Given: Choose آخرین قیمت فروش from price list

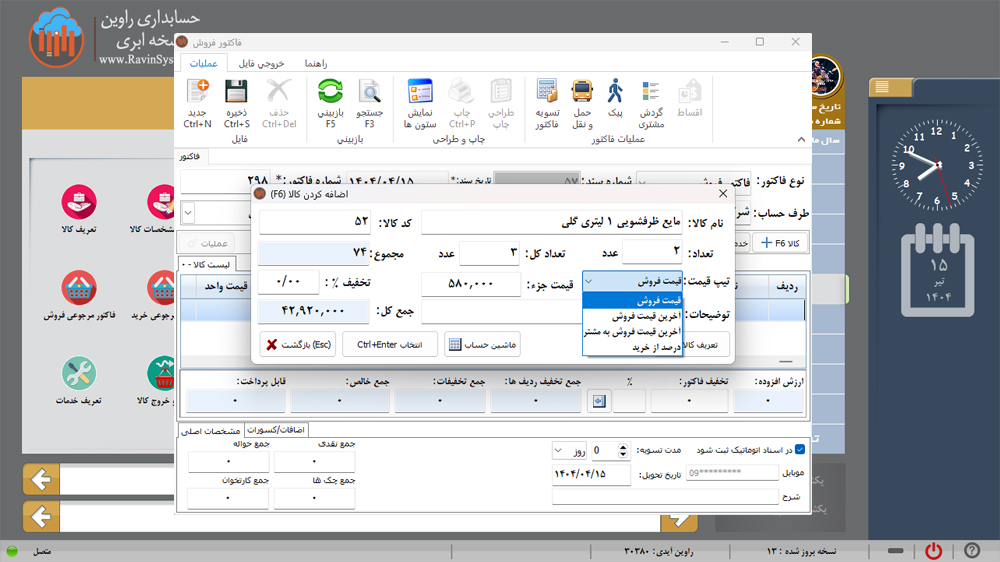Looking at the screenshot, I should click(632, 316).
